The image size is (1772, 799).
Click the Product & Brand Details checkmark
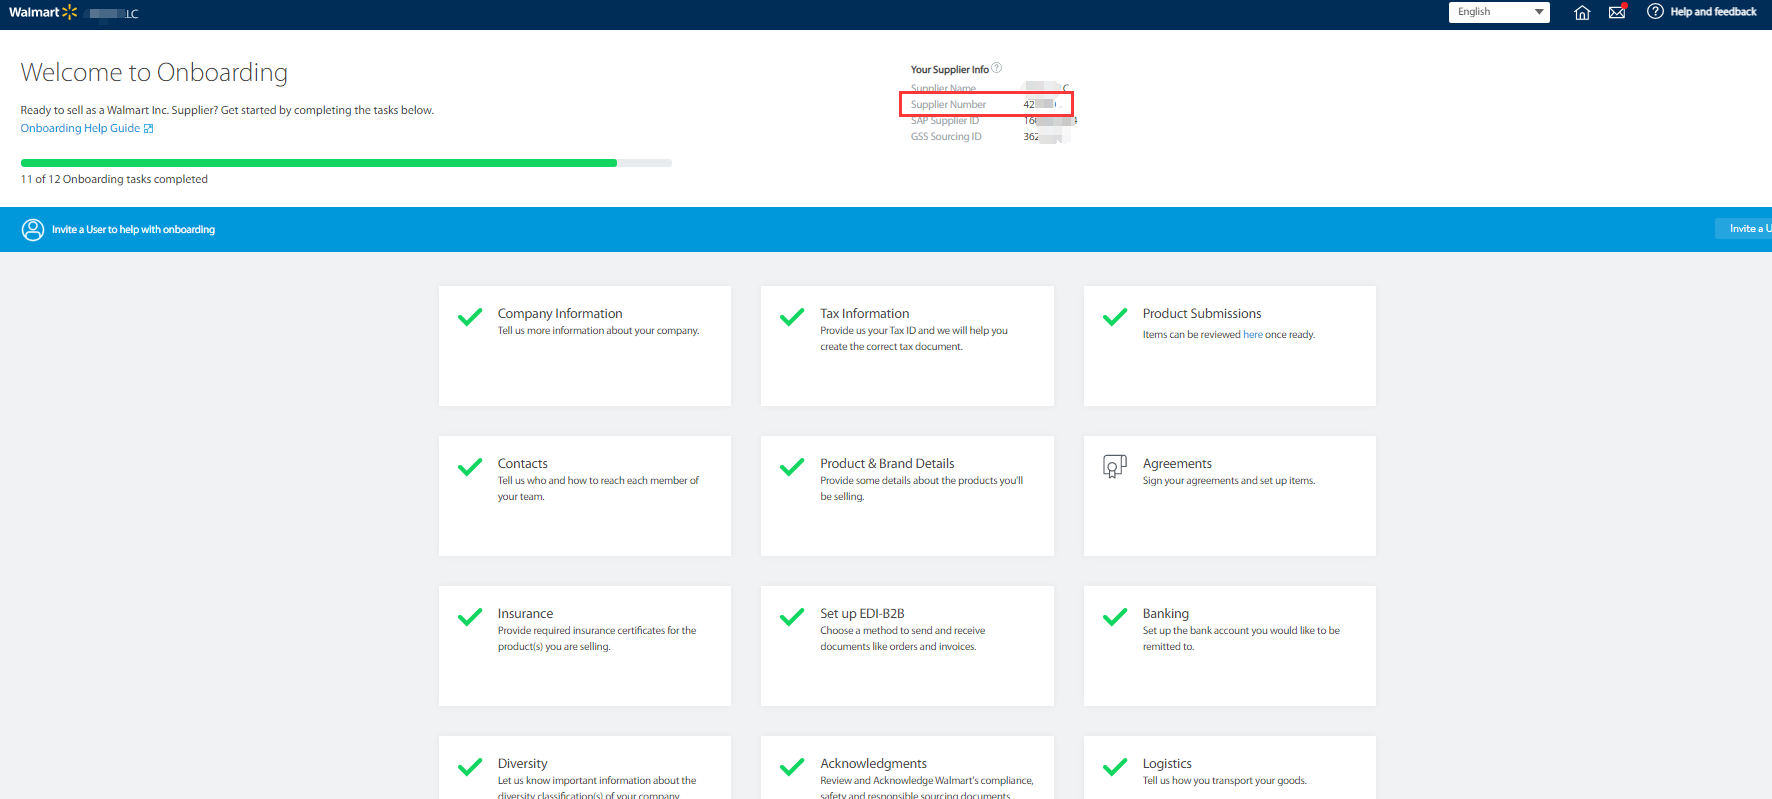coord(792,468)
